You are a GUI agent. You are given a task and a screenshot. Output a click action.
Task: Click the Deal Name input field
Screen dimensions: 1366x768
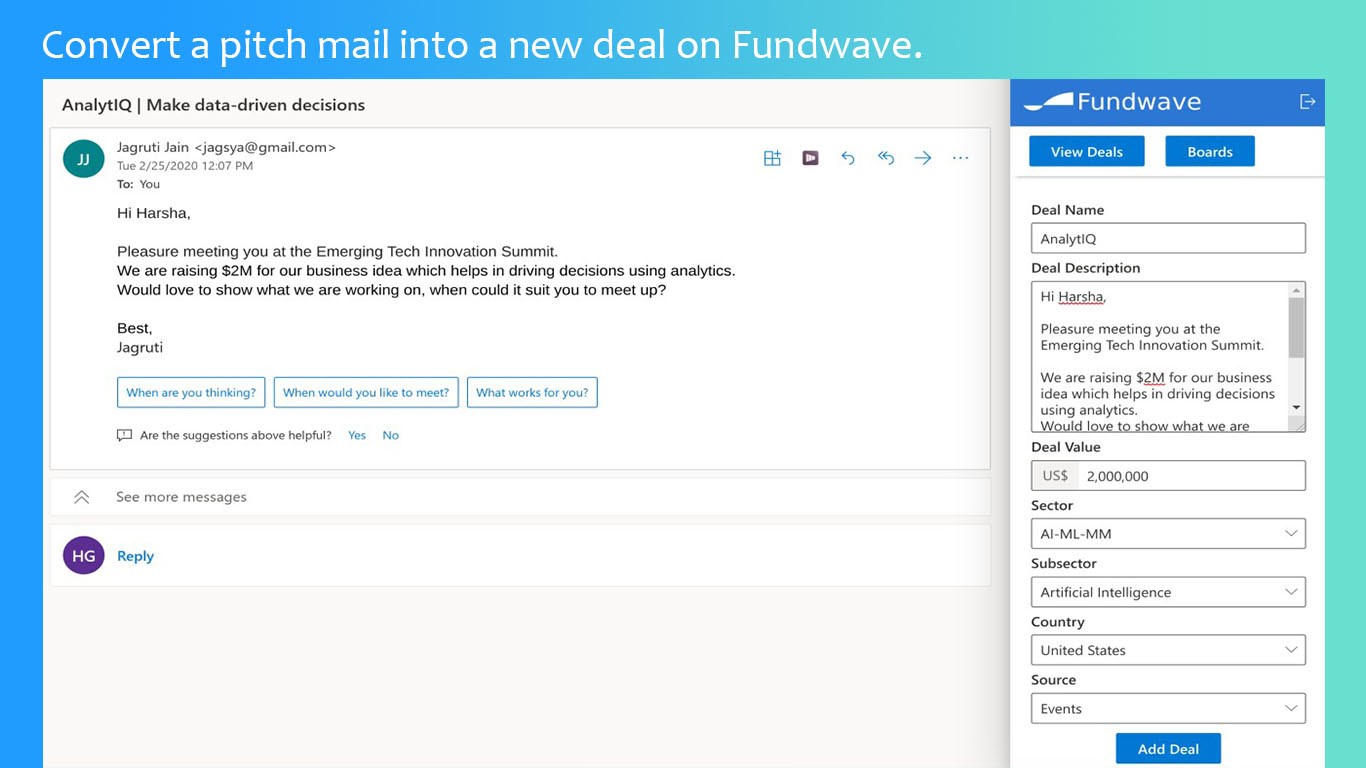1168,238
